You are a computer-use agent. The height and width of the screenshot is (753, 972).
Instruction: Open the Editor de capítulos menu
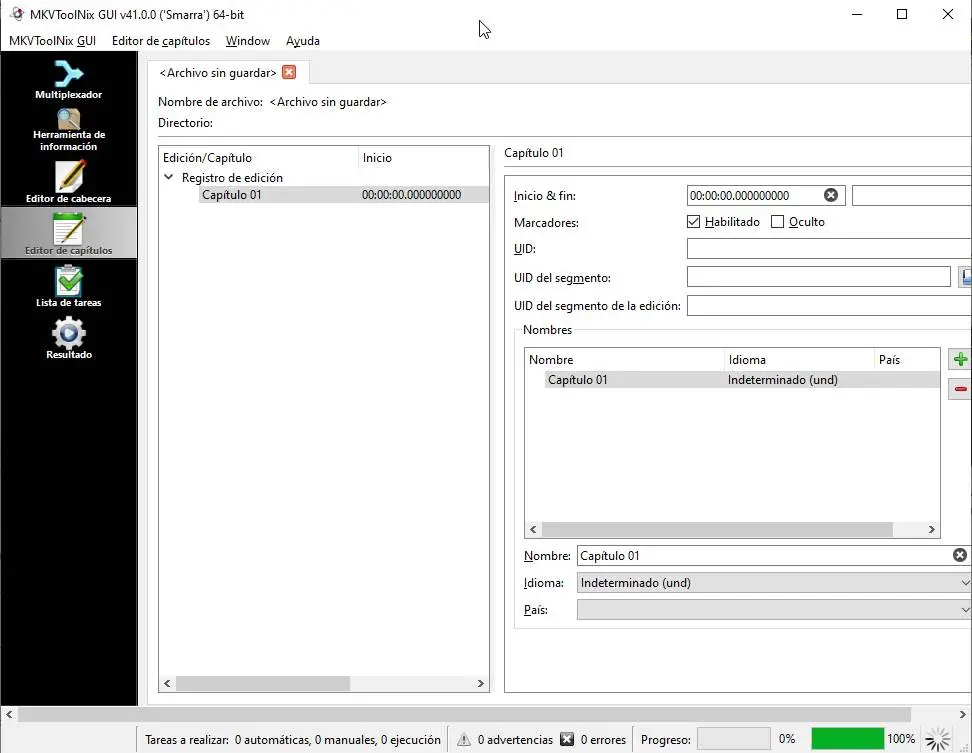pos(161,41)
